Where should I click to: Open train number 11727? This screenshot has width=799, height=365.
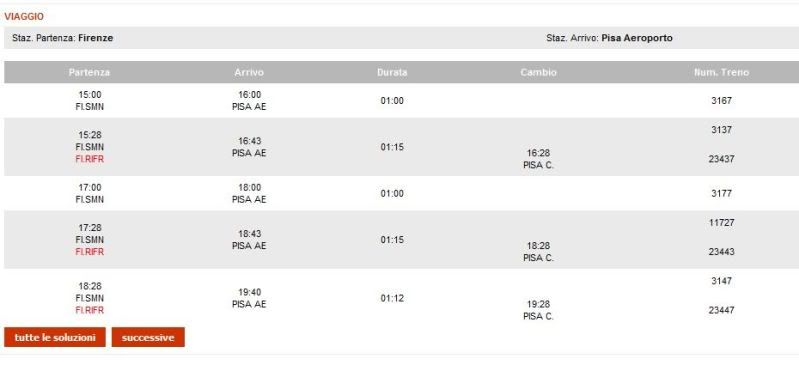click(721, 223)
